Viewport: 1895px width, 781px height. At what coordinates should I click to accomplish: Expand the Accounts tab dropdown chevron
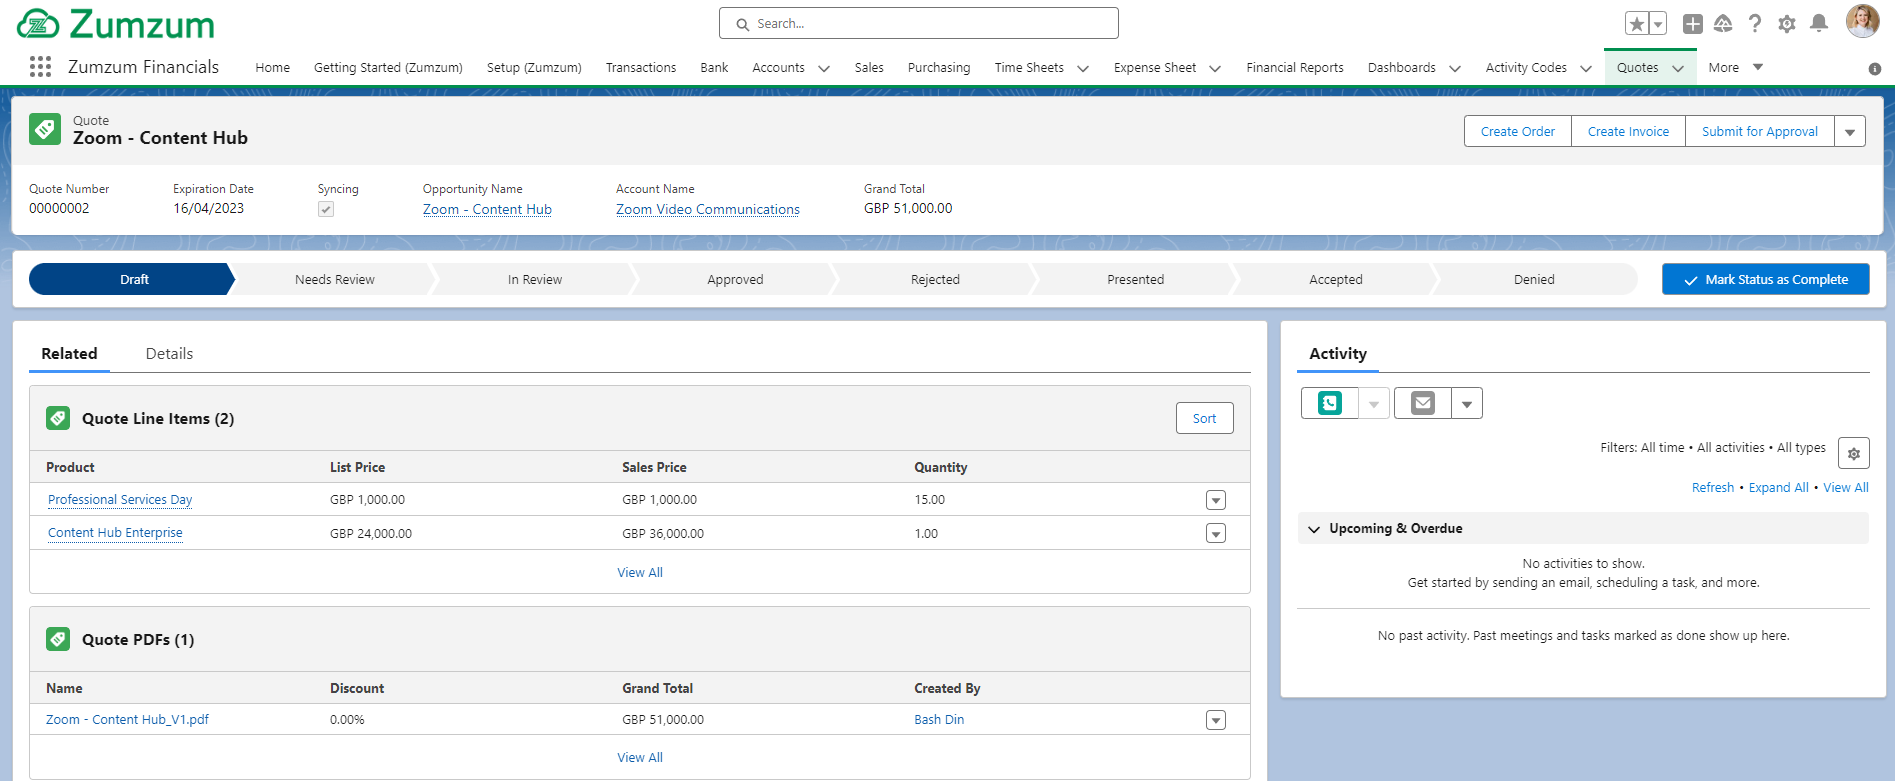tap(824, 69)
